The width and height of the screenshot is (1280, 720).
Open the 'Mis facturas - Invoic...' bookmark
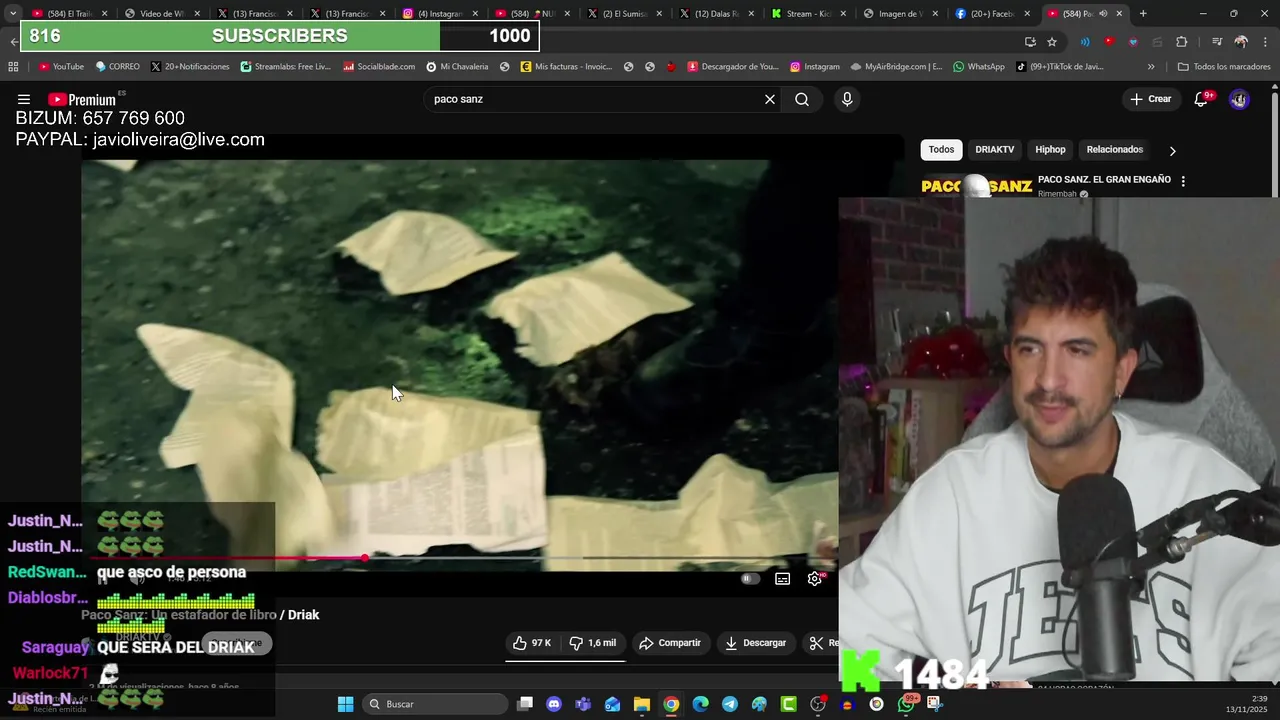click(566, 67)
